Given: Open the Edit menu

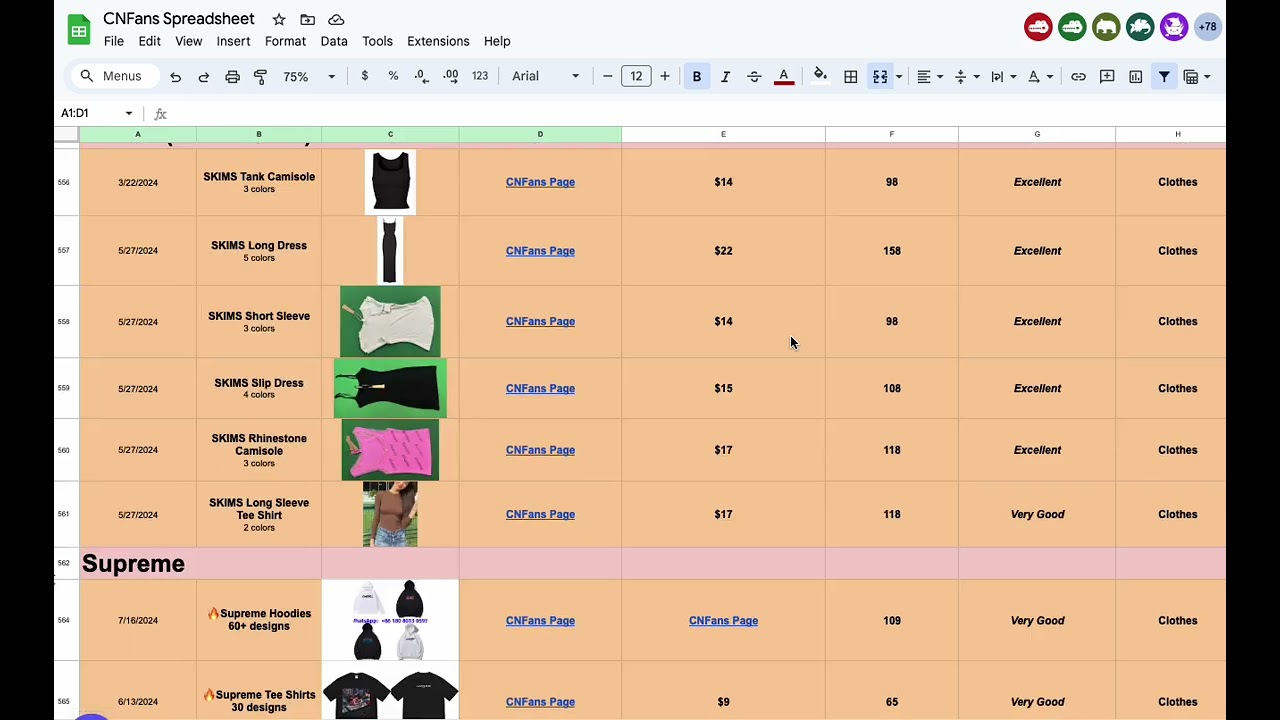Looking at the screenshot, I should tap(149, 41).
